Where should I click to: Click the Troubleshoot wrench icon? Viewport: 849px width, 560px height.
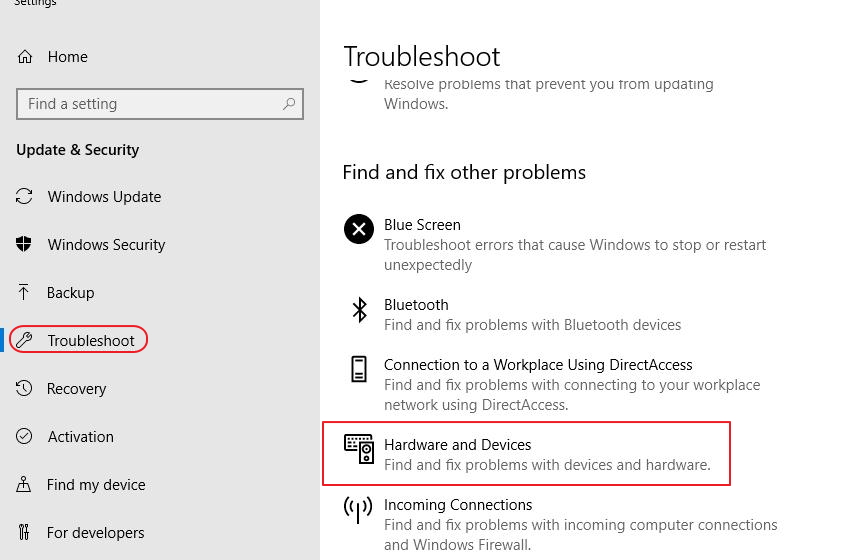point(25,341)
